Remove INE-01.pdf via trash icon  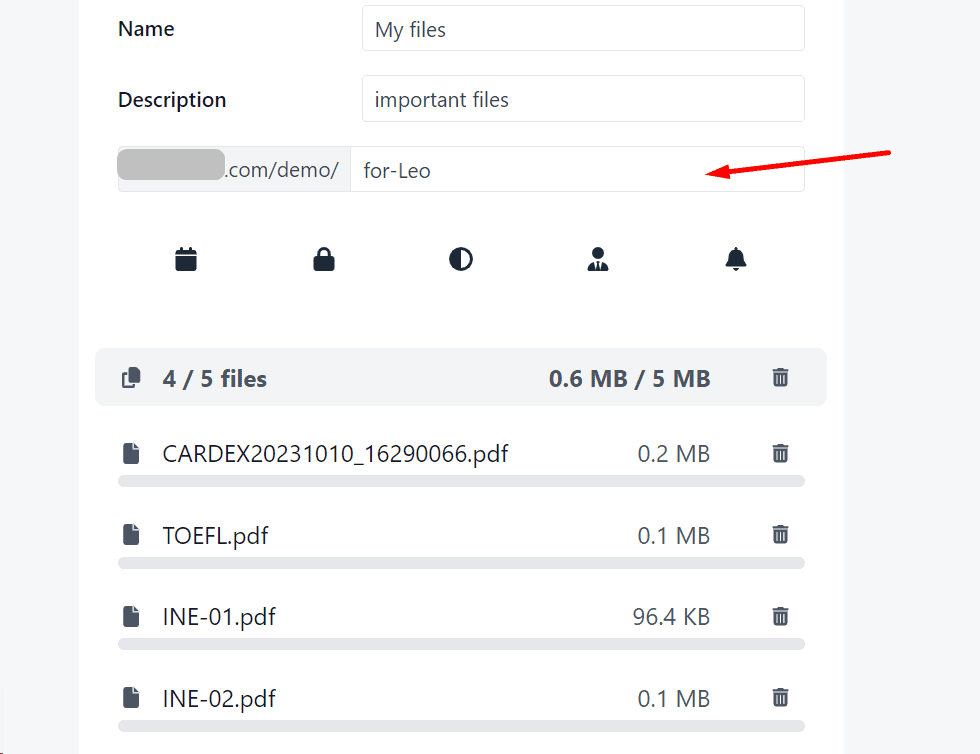pyautogui.click(x=781, y=616)
